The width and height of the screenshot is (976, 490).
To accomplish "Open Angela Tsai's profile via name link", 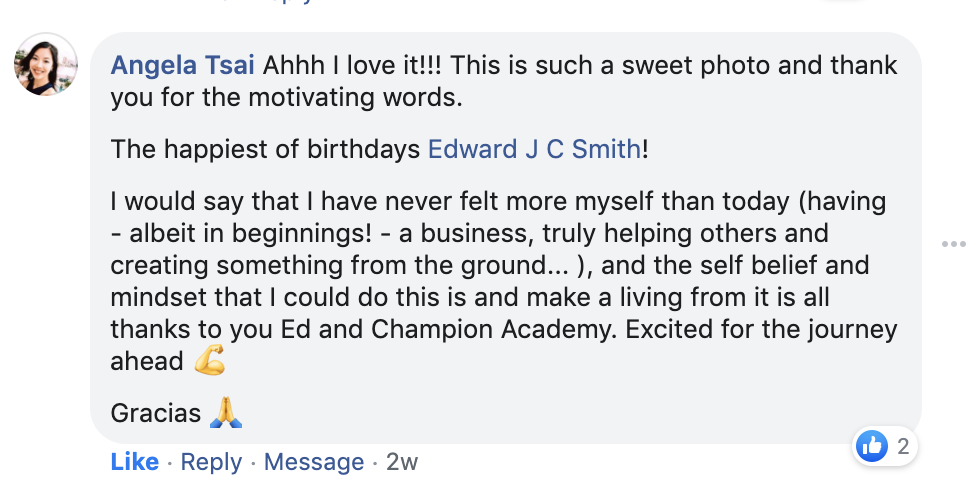I will (183, 66).
